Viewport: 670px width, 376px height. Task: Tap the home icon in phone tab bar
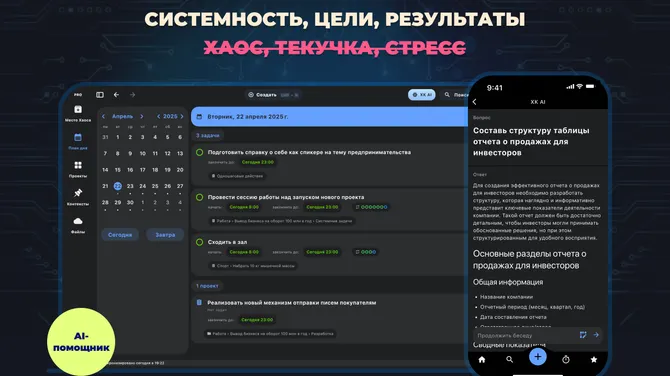pyautogui.click(x=482, y=360)
